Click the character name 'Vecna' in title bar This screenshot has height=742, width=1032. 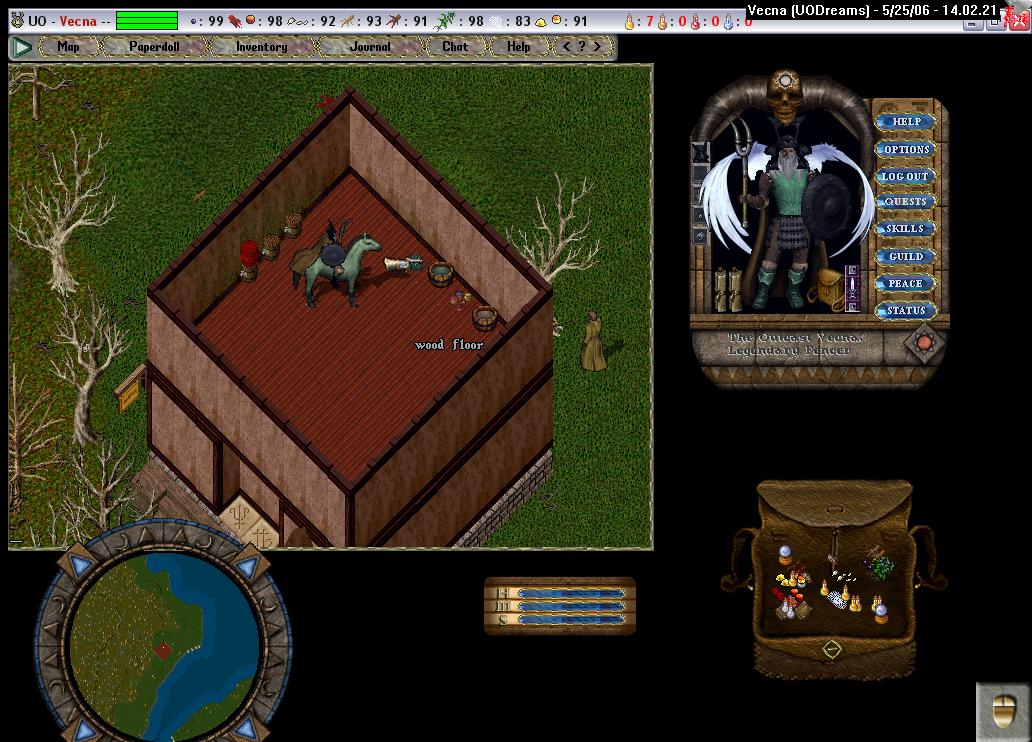point(78,21)
